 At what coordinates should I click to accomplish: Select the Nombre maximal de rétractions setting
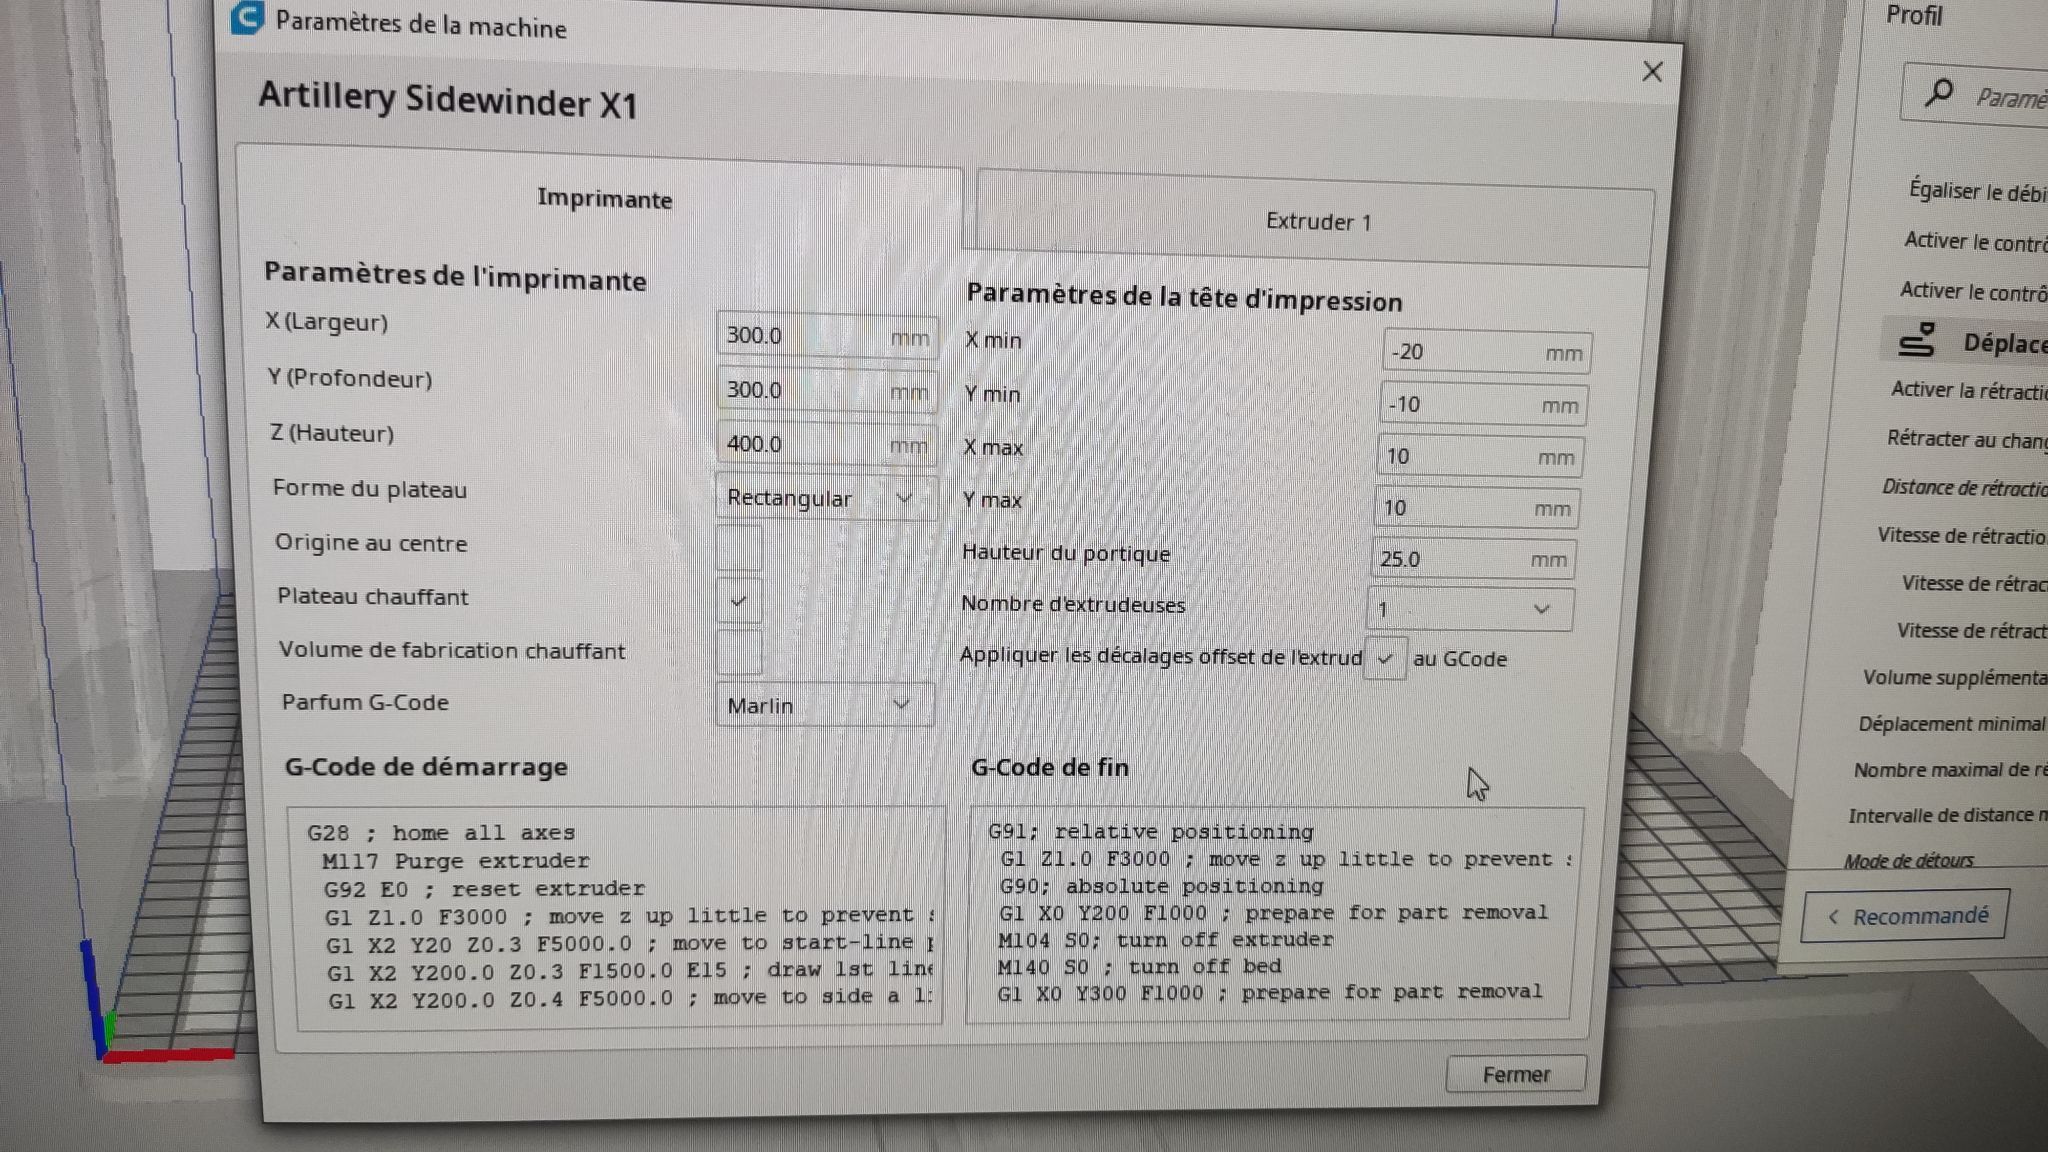click(x=1950, y=770)
